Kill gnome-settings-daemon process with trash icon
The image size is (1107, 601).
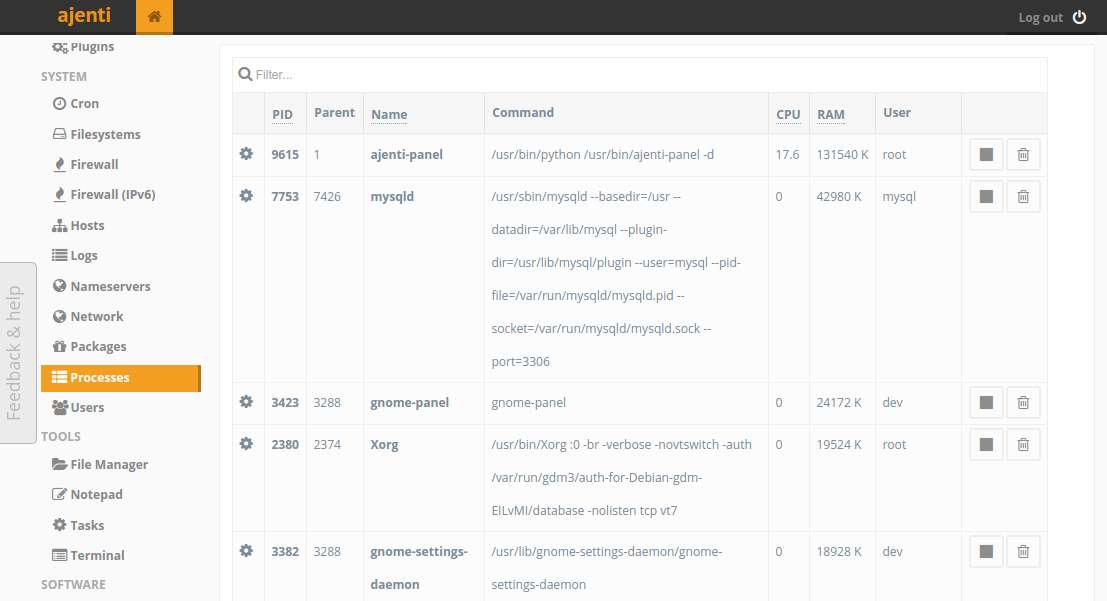tap(1023, 552)
